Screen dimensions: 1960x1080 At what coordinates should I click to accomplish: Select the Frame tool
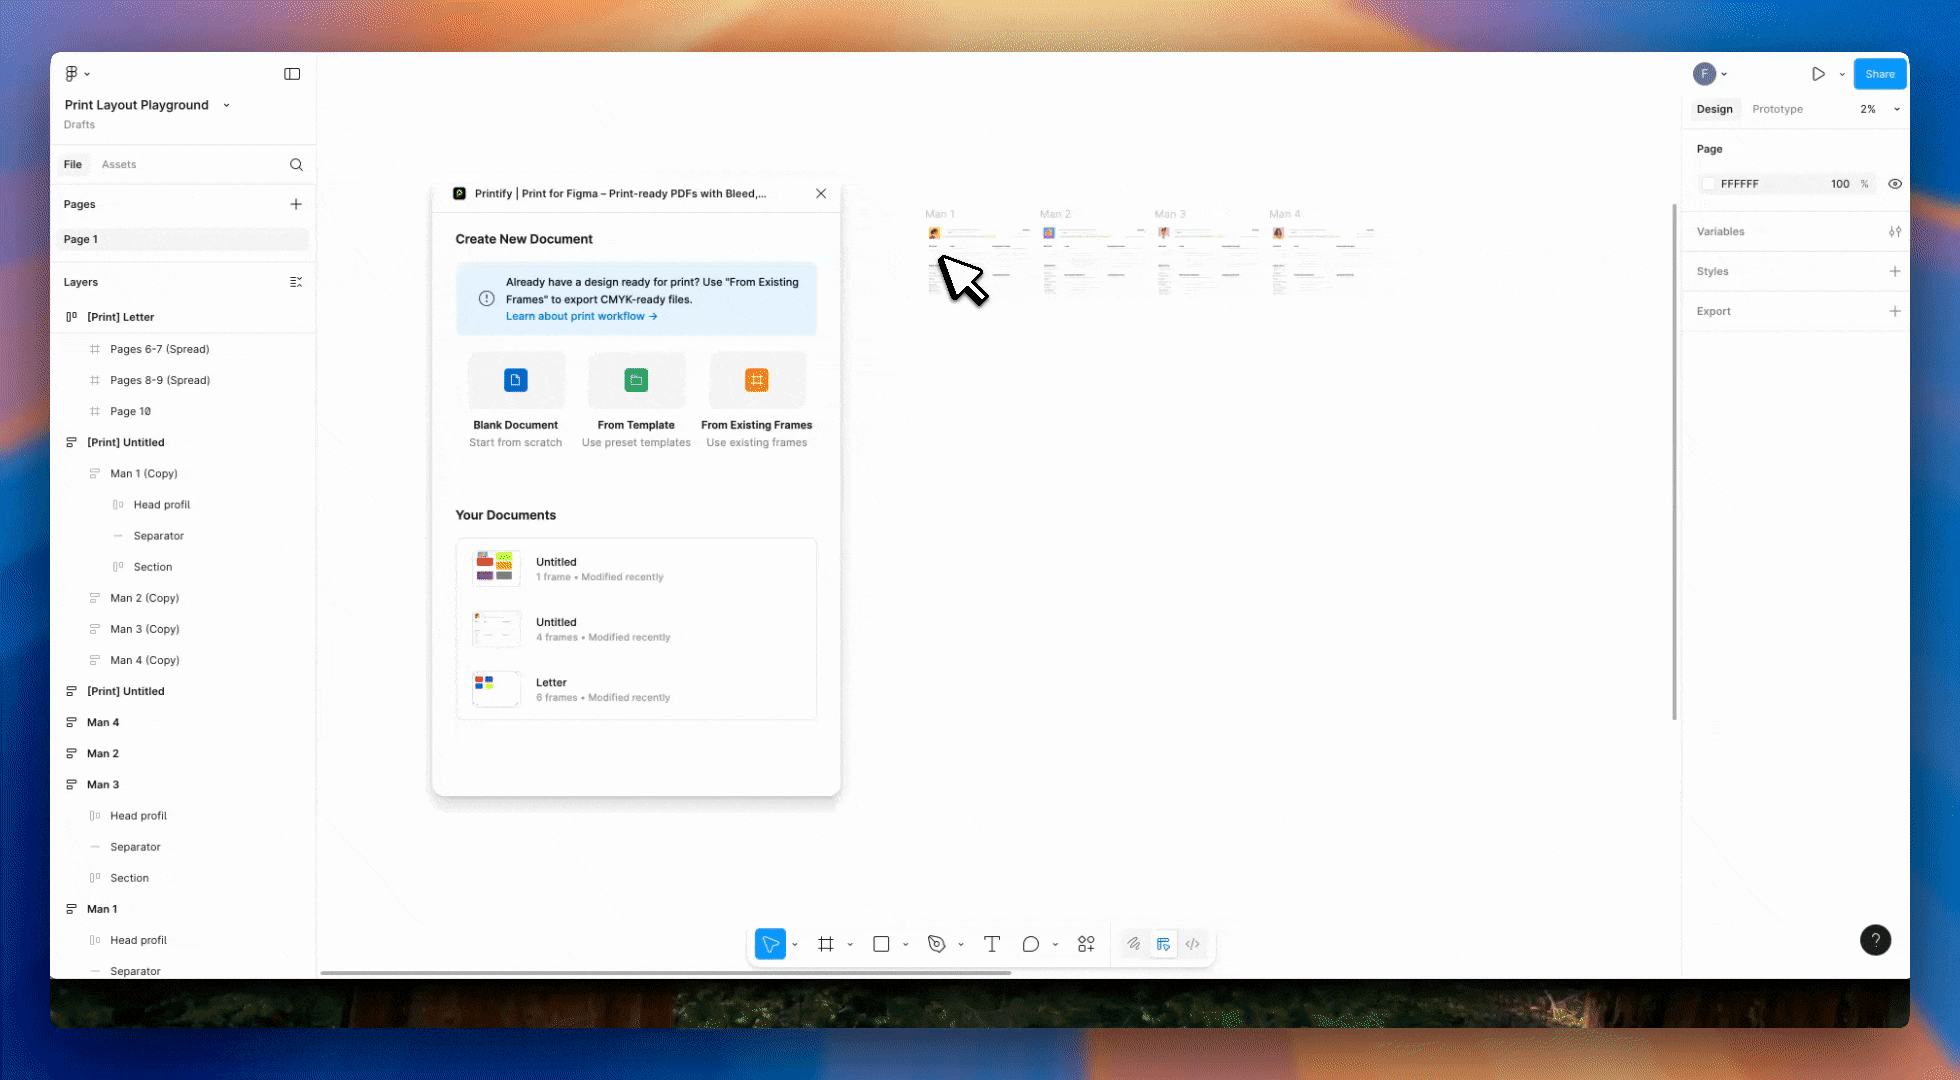826,943
